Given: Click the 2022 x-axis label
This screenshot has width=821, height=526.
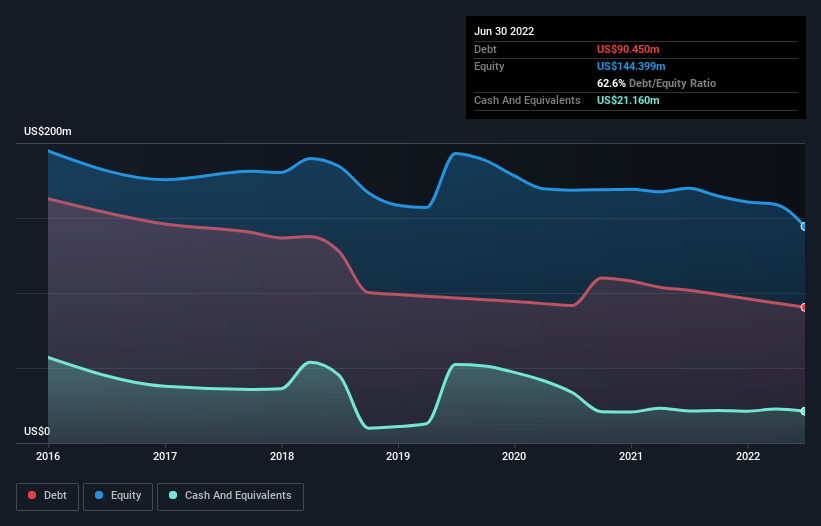Looking at the screenshot, I should (748, 456).
